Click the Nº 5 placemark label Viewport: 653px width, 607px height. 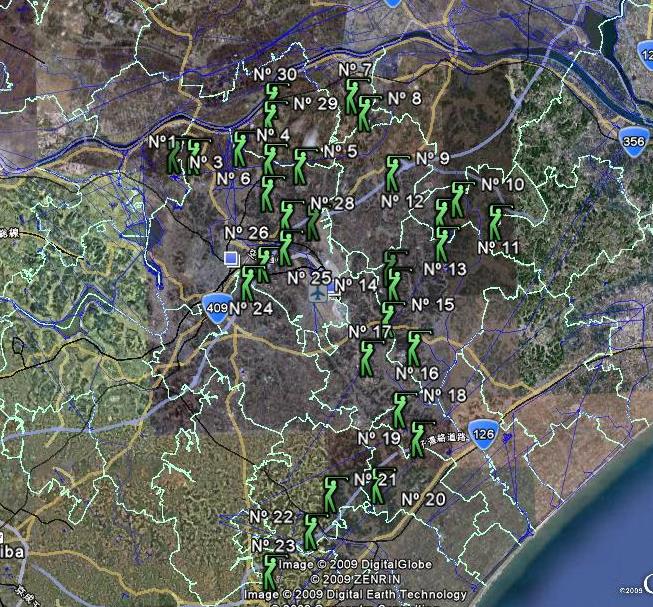(339, 151)
